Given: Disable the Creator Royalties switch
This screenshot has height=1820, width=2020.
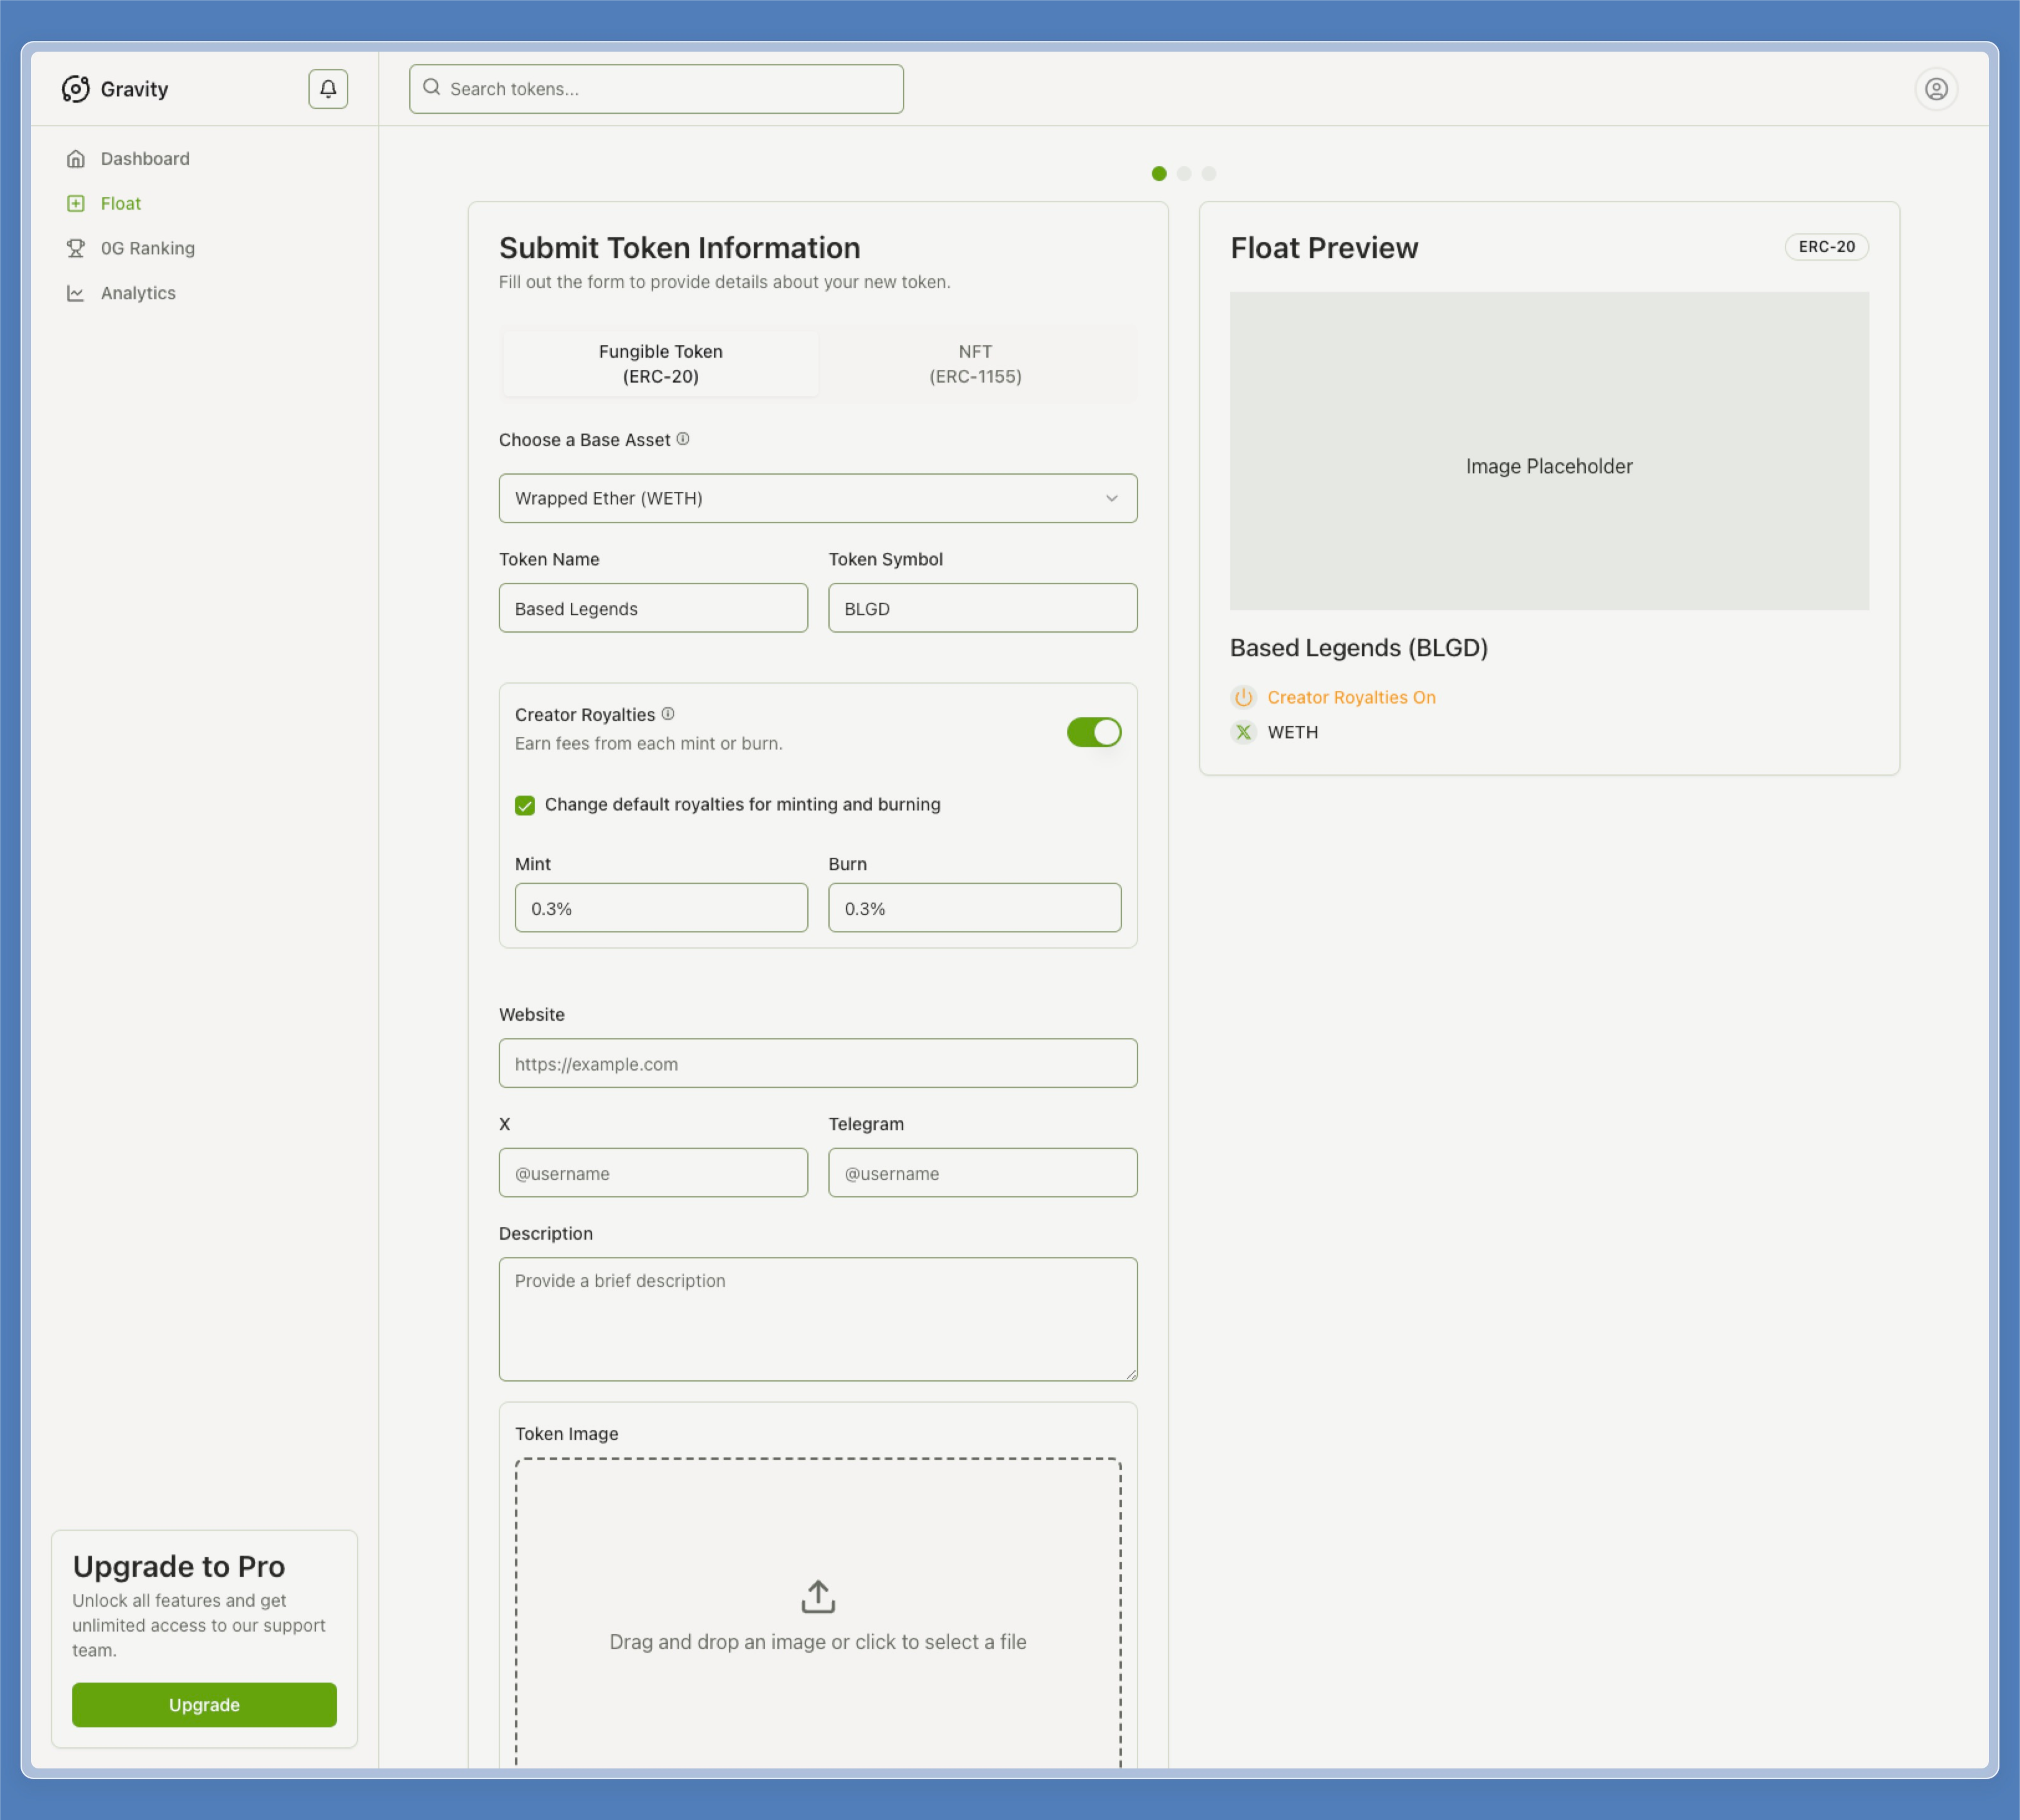Looking at the screenshot, I should click(x=1093, y=732).
